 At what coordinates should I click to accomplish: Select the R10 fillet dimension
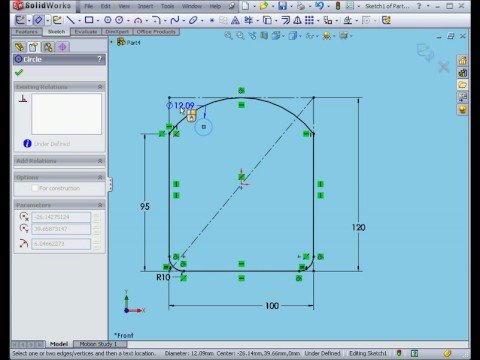click(x=163, y=277)
